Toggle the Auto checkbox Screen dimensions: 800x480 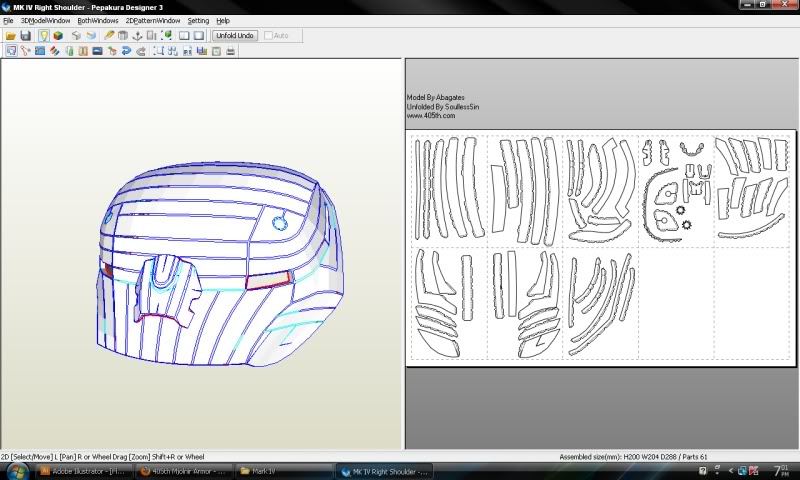coord(268,36)
